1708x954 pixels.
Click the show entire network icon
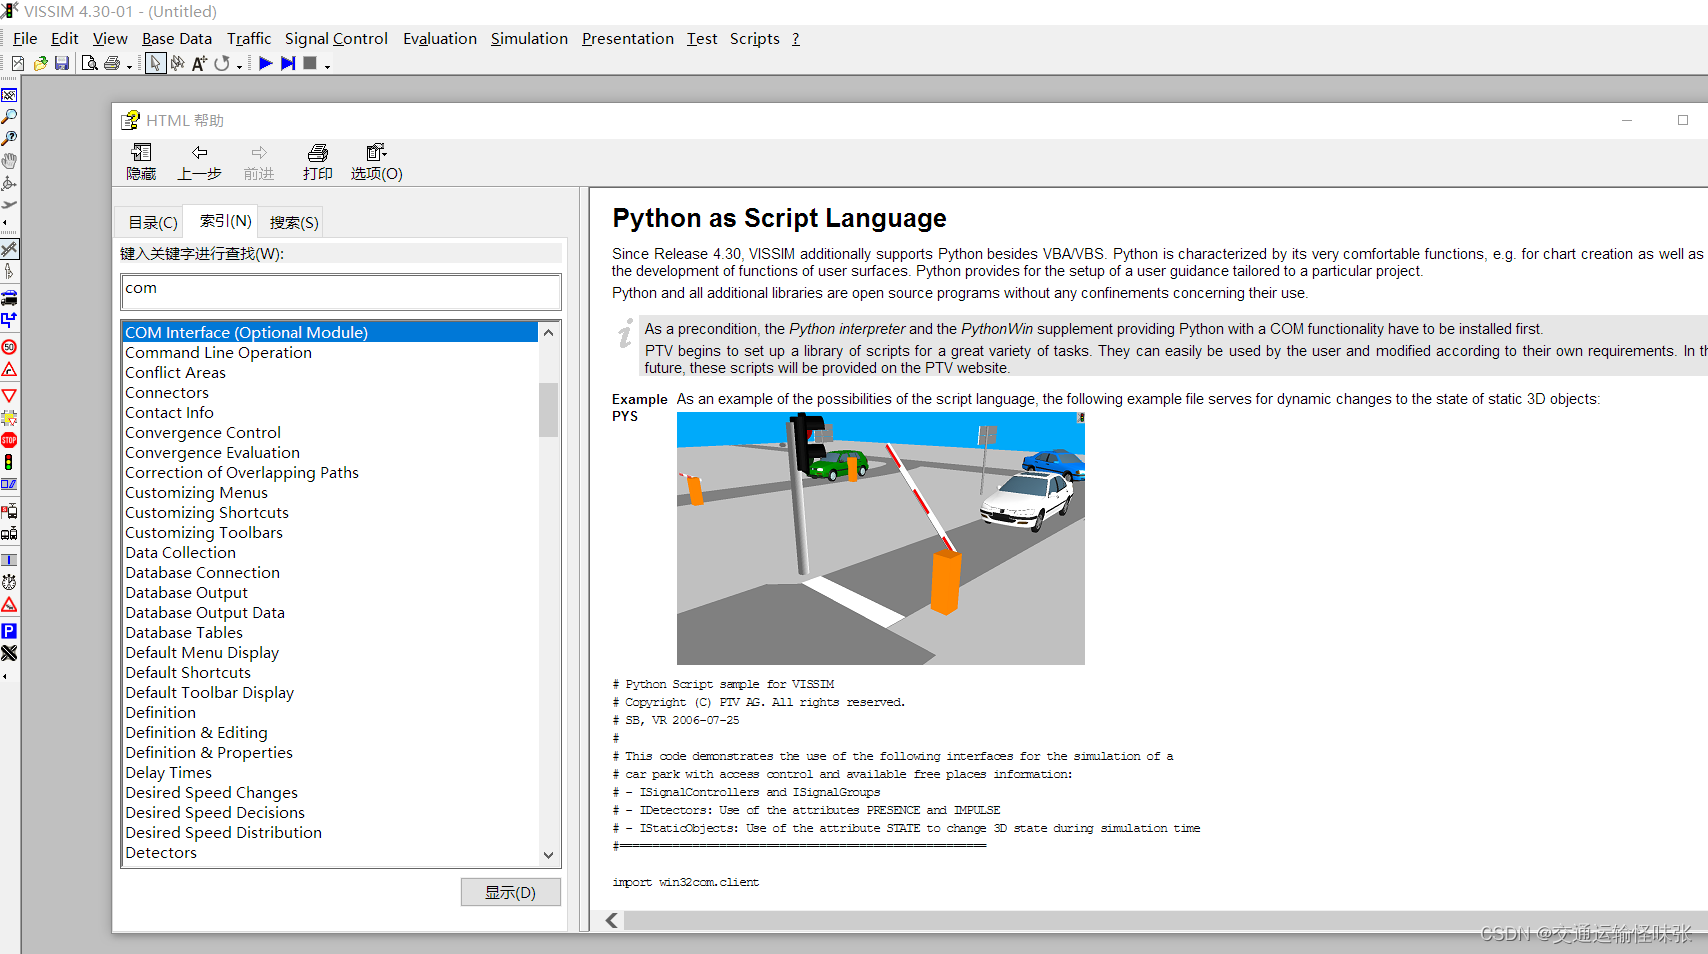tap(9, 95)
